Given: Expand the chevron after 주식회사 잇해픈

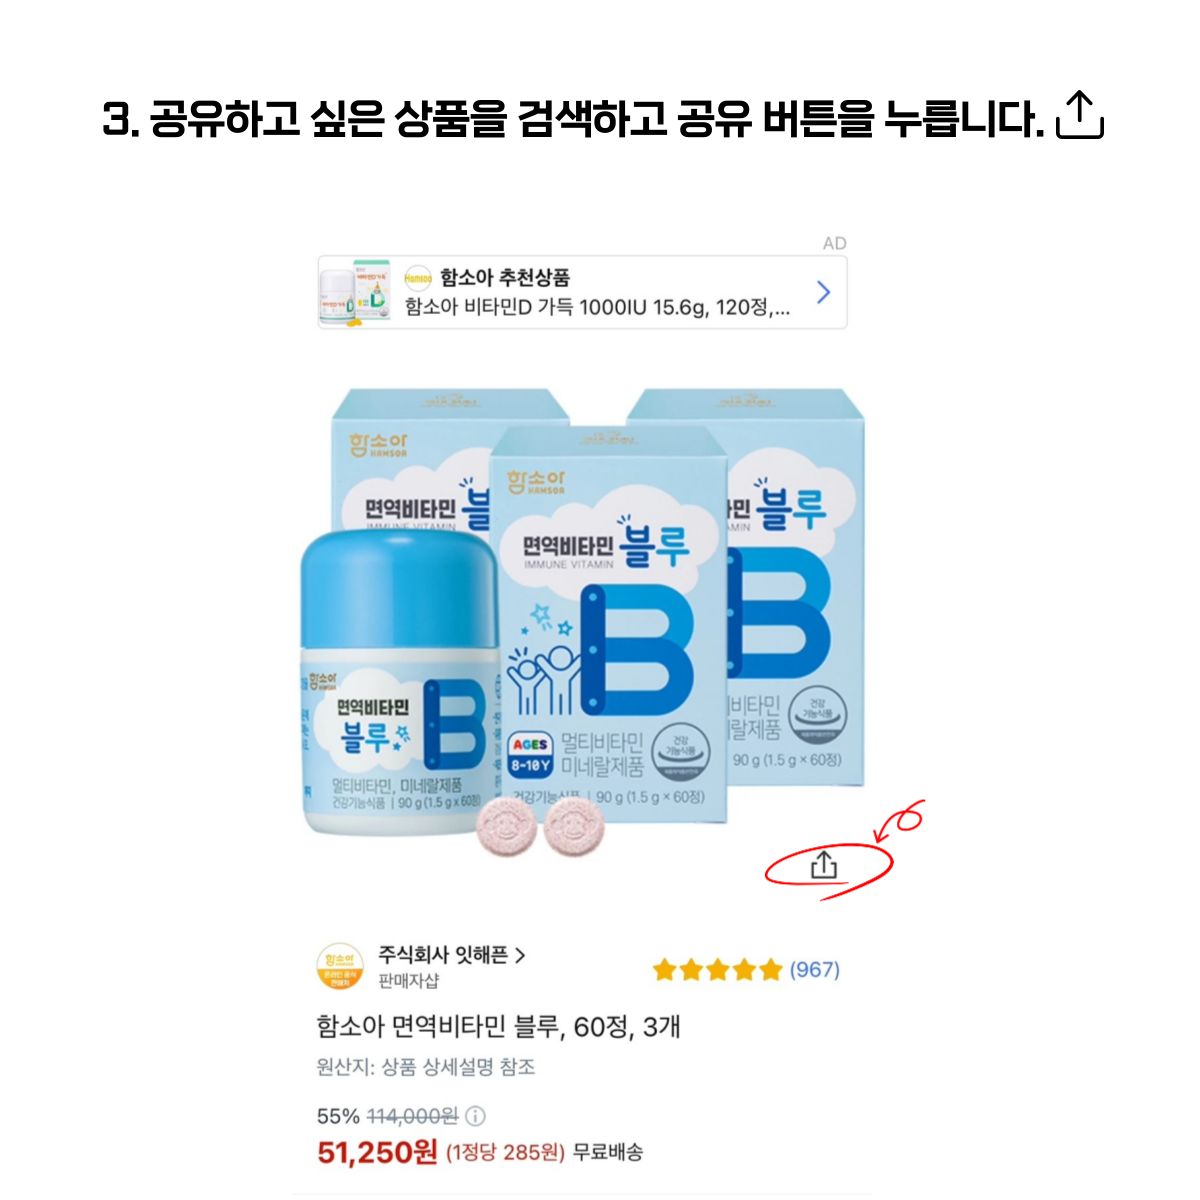Looking at the screenshot, I should 520,956.
